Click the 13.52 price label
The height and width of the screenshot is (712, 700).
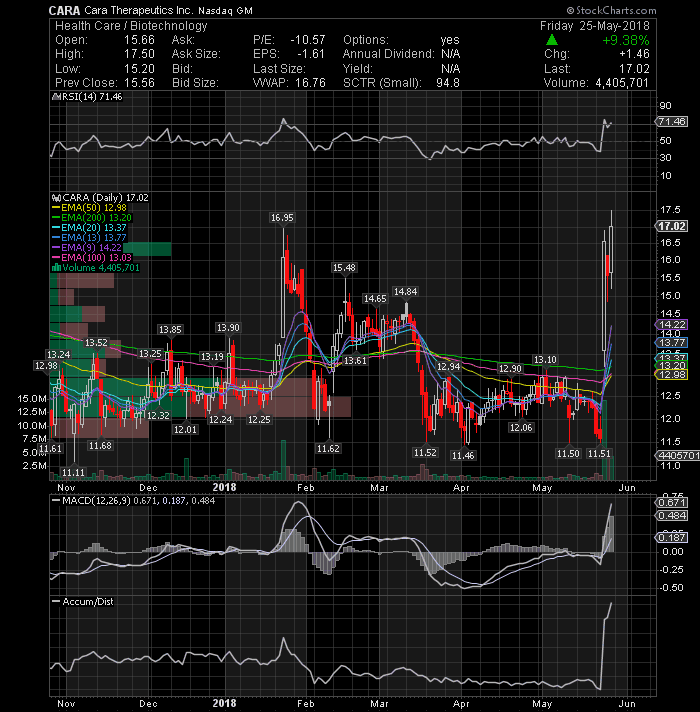tap(96, 343)
